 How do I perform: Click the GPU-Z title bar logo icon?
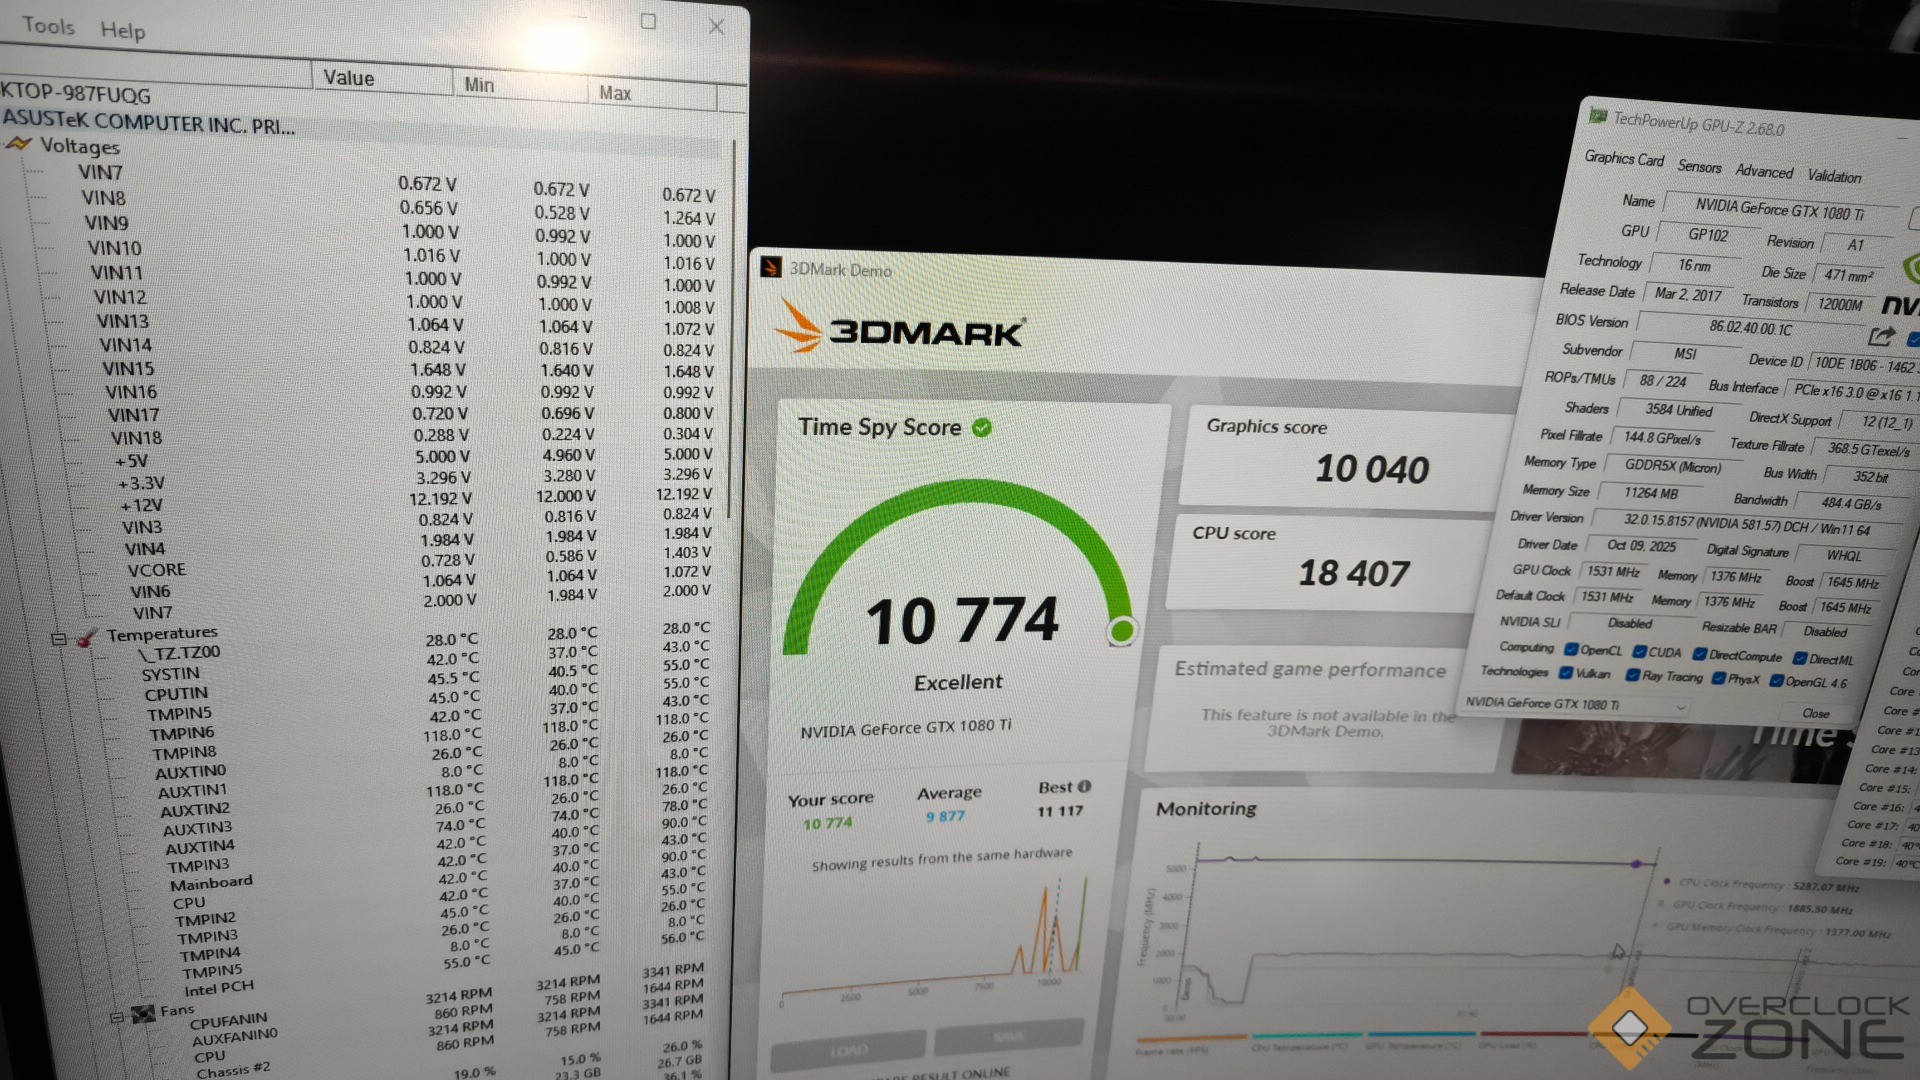1598,117
